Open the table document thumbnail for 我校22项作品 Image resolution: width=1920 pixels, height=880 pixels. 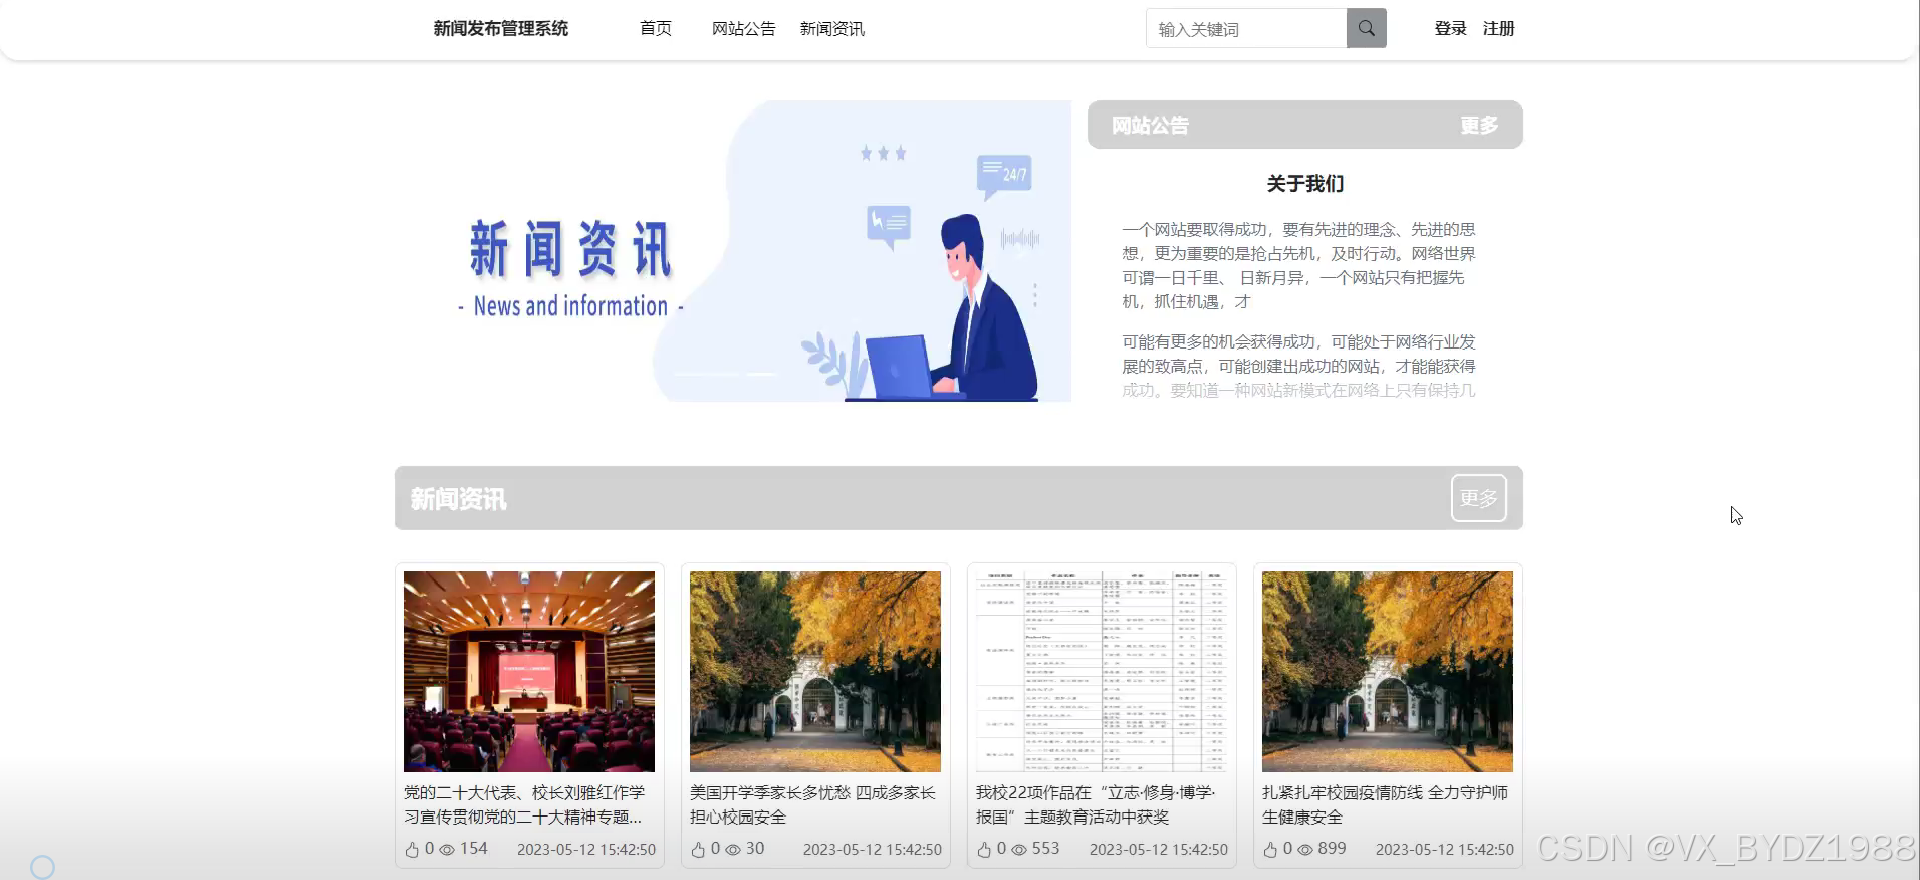(x=1101, y=671)
